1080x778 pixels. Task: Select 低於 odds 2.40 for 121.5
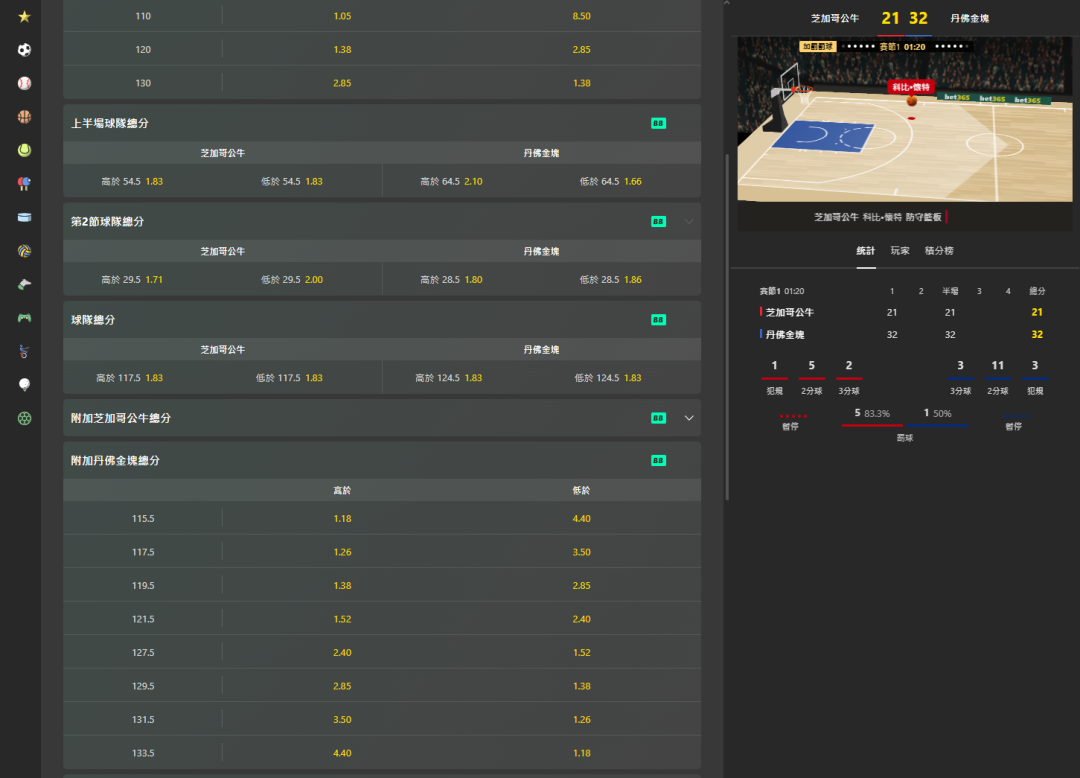coord(581,619)
